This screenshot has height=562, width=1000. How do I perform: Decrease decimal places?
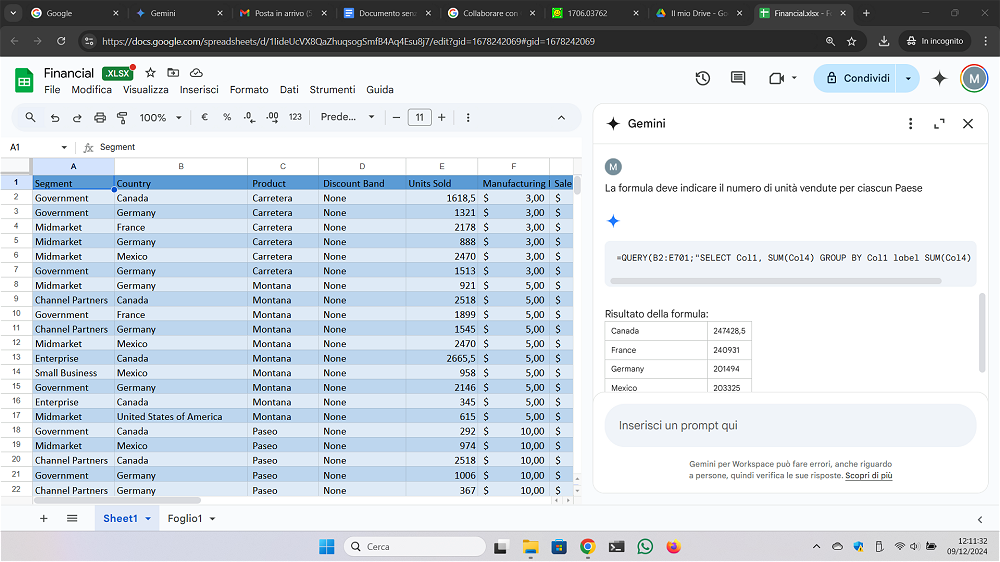click(x=249, y=117)
